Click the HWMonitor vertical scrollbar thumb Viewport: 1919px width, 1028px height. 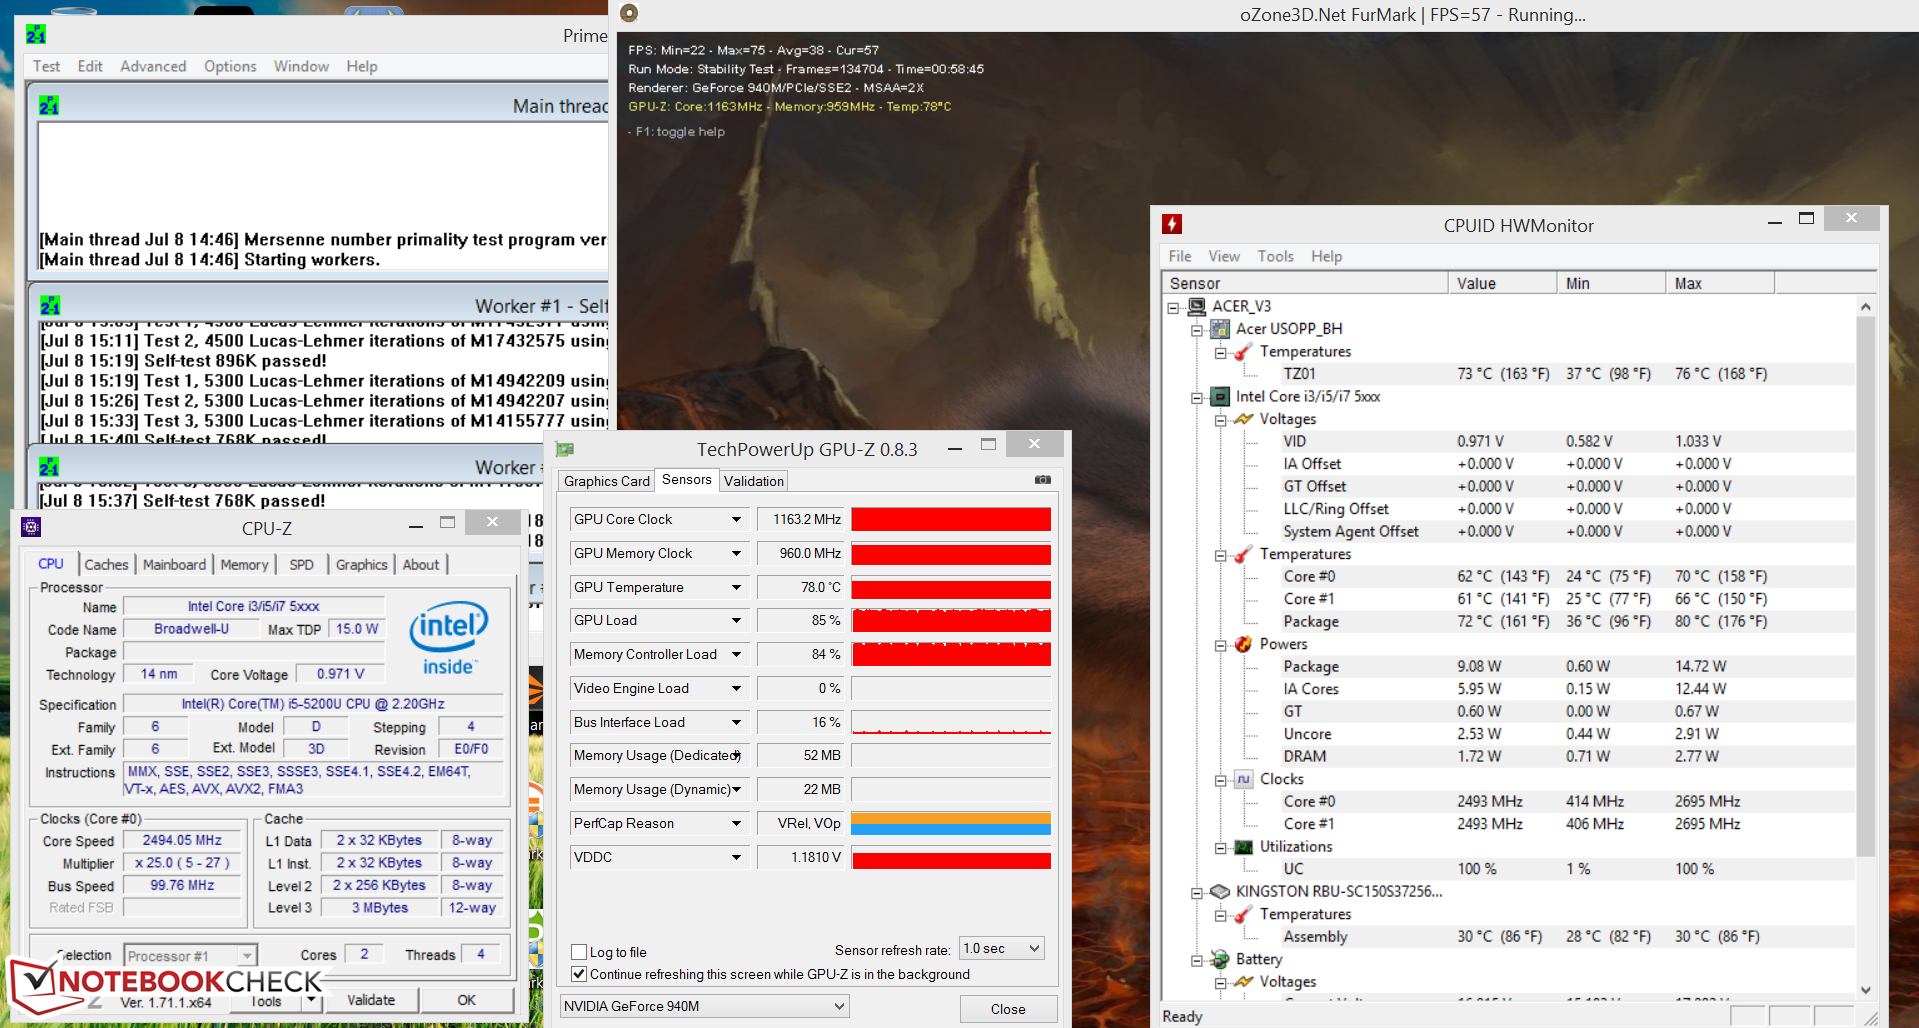click(x=1865, y=586)
